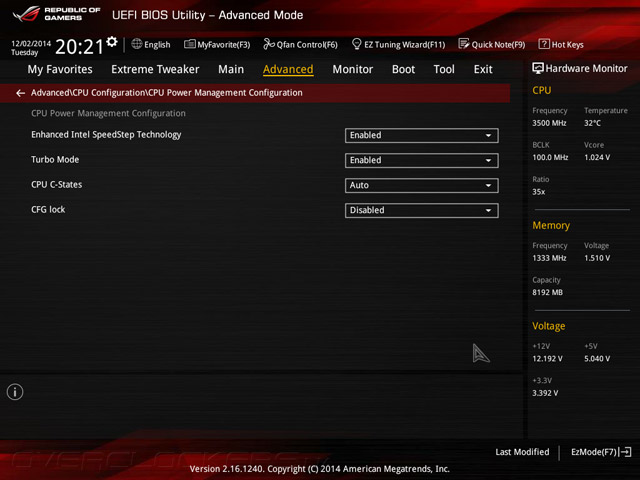This screenshot has height=480, width=640.
Task: Open Quick Note notepad icon
Action: click(x=464, y=44)
